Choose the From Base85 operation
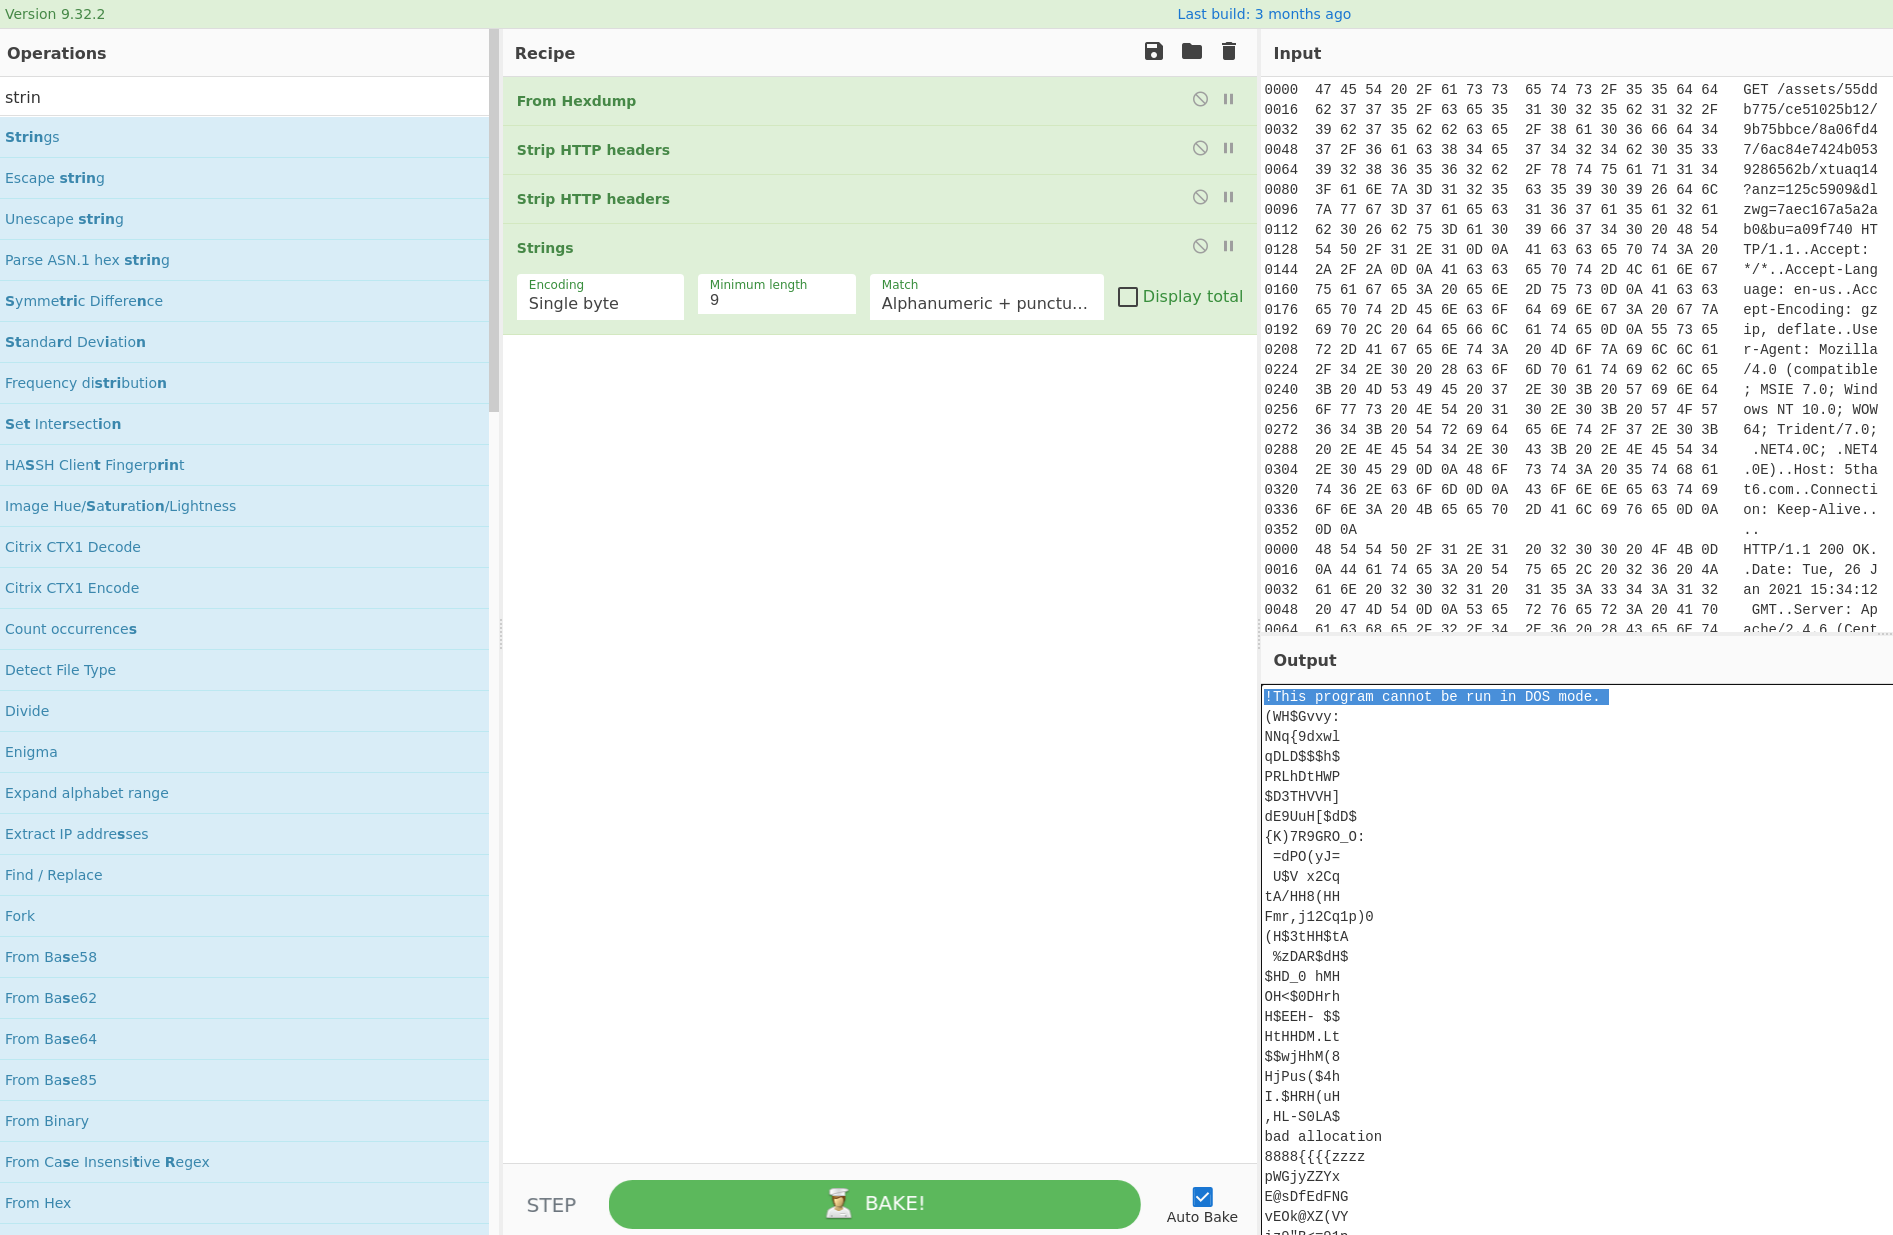The height and width of the screenshot is (1235, 1893). tap(244, 1080)
